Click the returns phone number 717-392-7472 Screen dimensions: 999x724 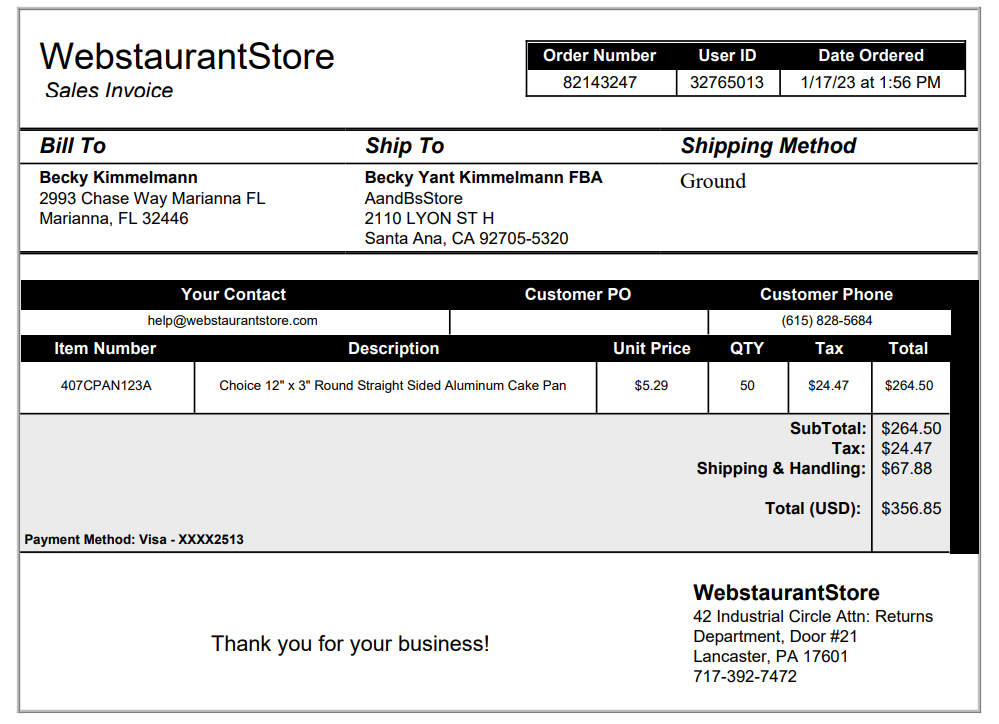coord(745,676)
